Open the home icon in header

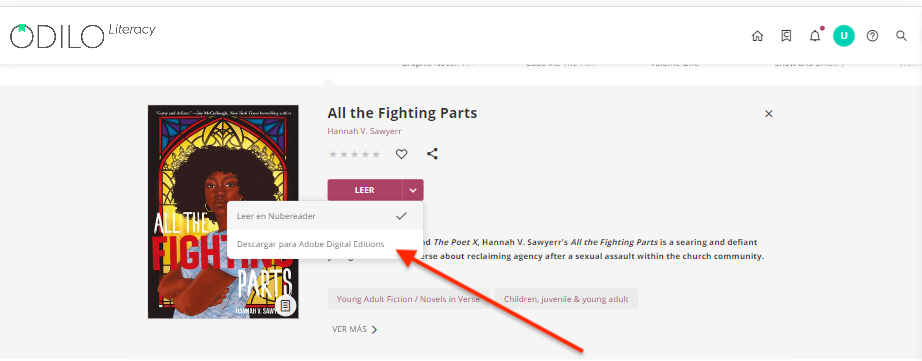coord(757,36)
